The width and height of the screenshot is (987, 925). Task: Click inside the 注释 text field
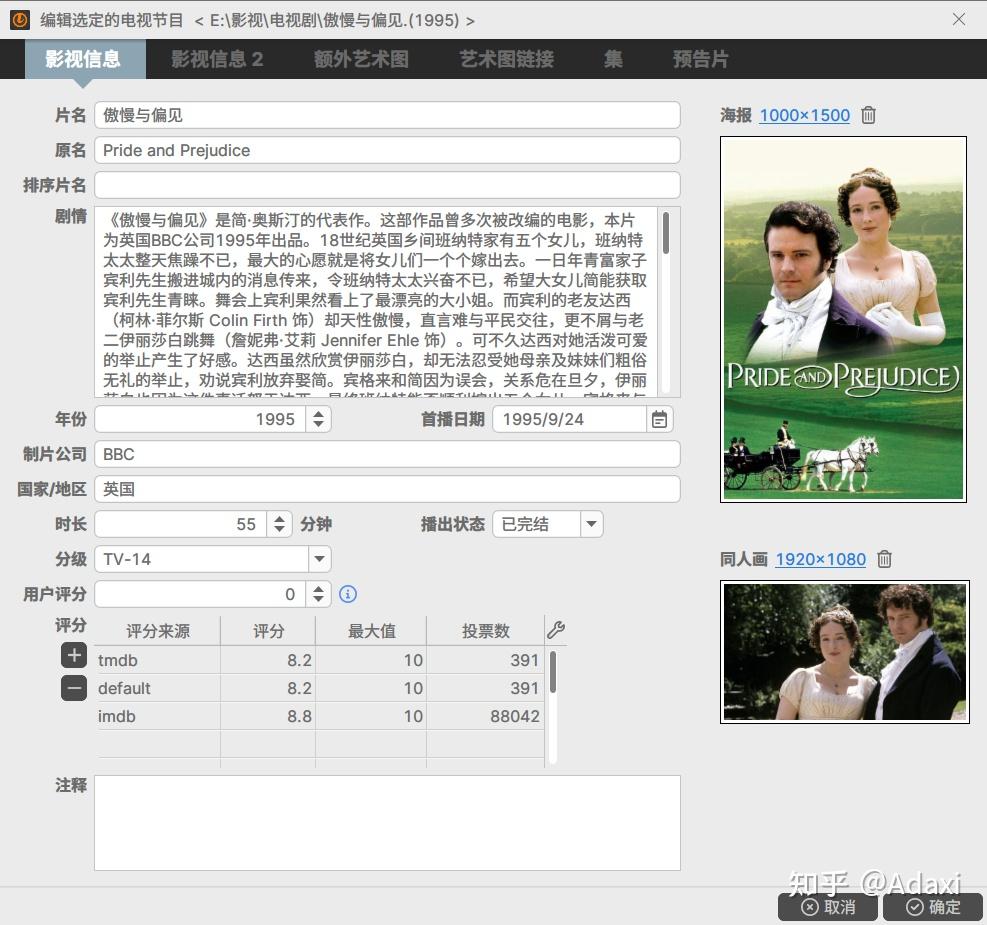click(385, 820)
